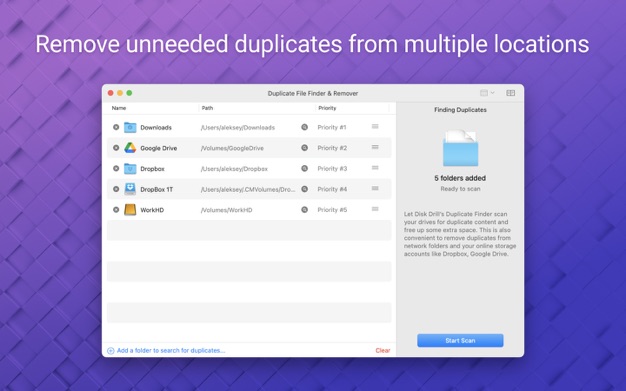Toggle the sidebar panel icon in title bar
The height and width of the screenshot is (391, 626).
511,93
